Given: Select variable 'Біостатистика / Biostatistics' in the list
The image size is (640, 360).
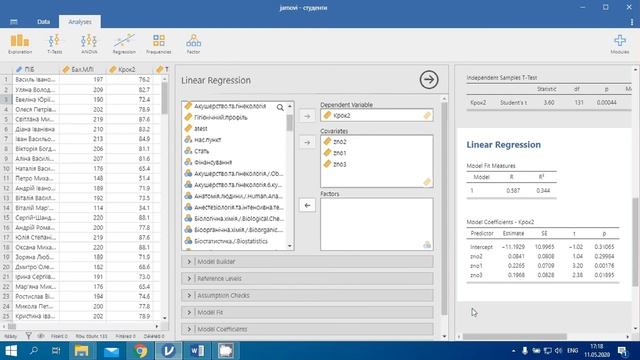Looking at the screenshot, I should (231, 241).
